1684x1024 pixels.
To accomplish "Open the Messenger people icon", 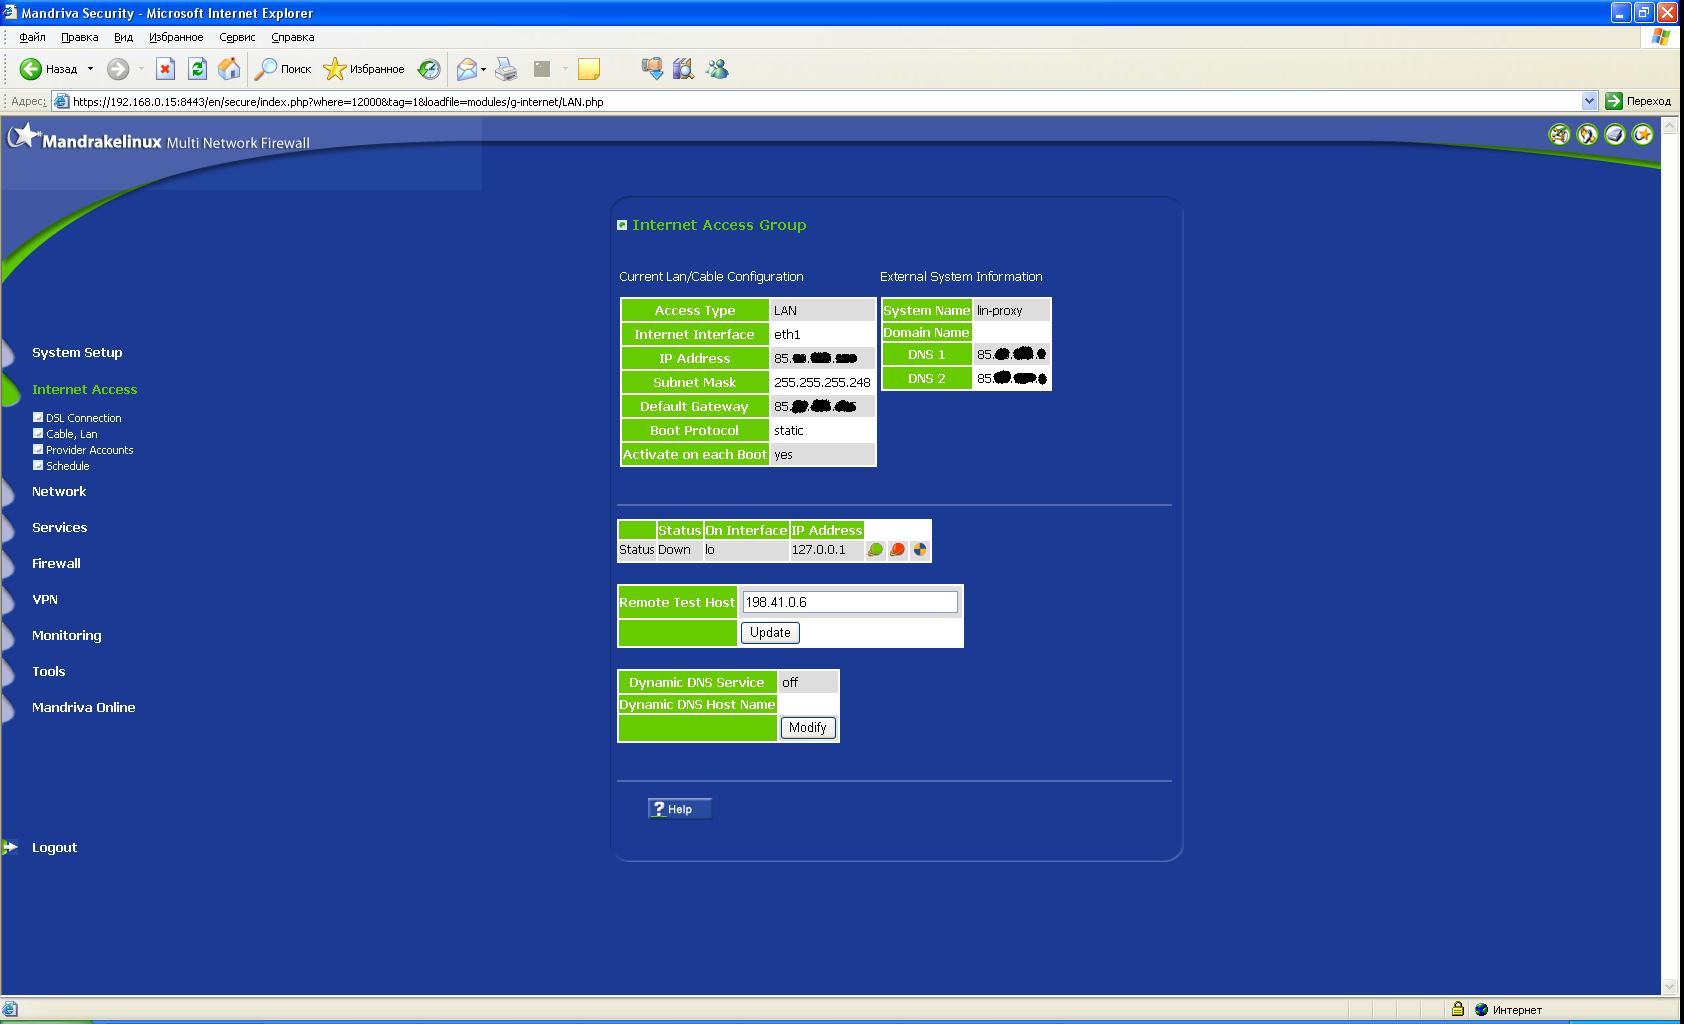I will pos(717,69).
